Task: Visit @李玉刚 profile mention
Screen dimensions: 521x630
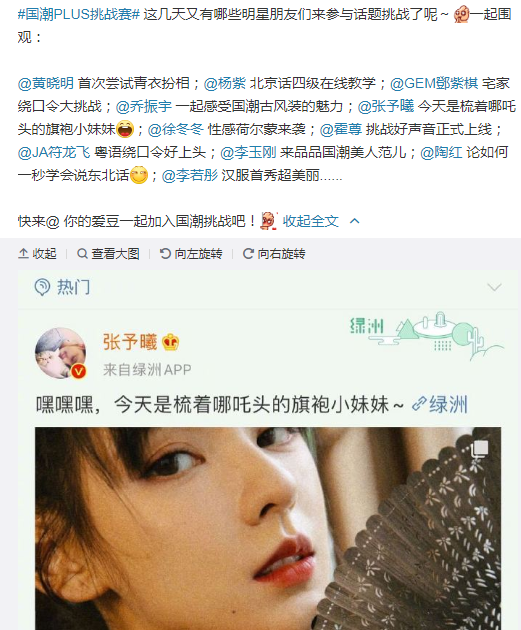Action: (x=249, y=152)
